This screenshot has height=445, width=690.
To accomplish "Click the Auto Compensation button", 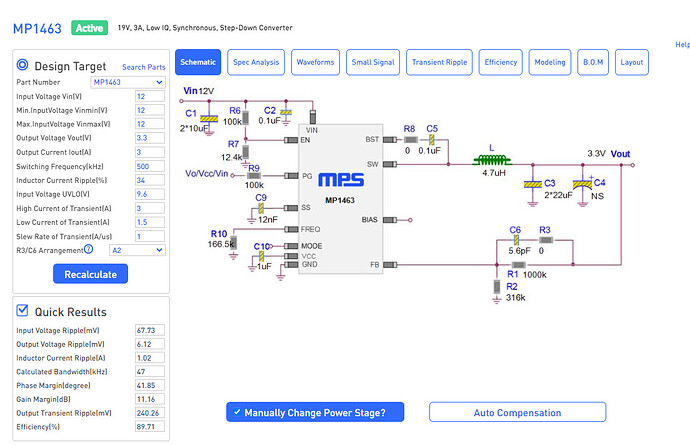I will (518, 412).
